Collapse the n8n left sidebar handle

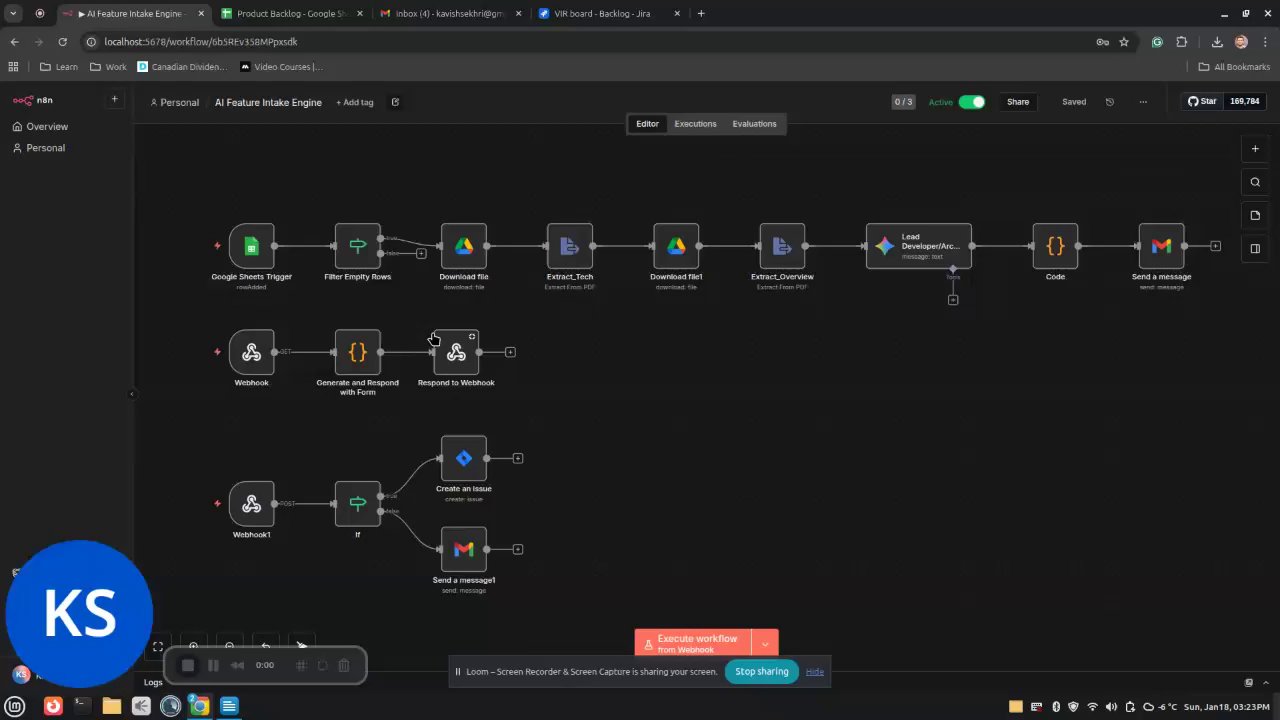coord(131,394)
